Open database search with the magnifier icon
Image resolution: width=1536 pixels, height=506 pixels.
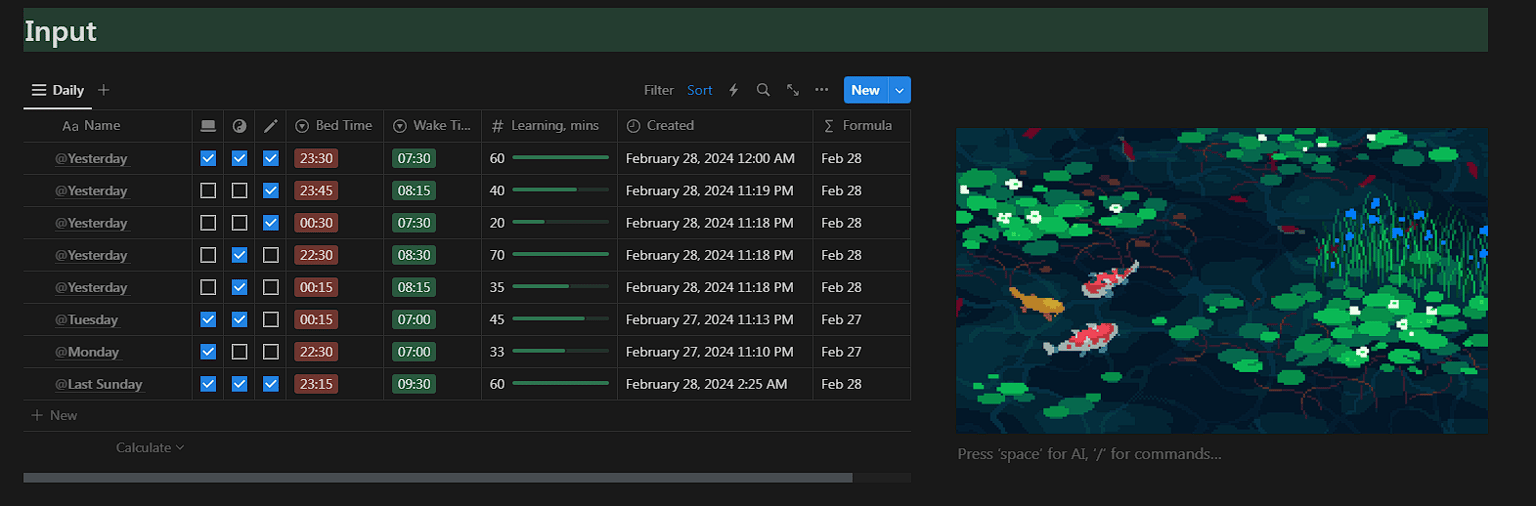763,90
